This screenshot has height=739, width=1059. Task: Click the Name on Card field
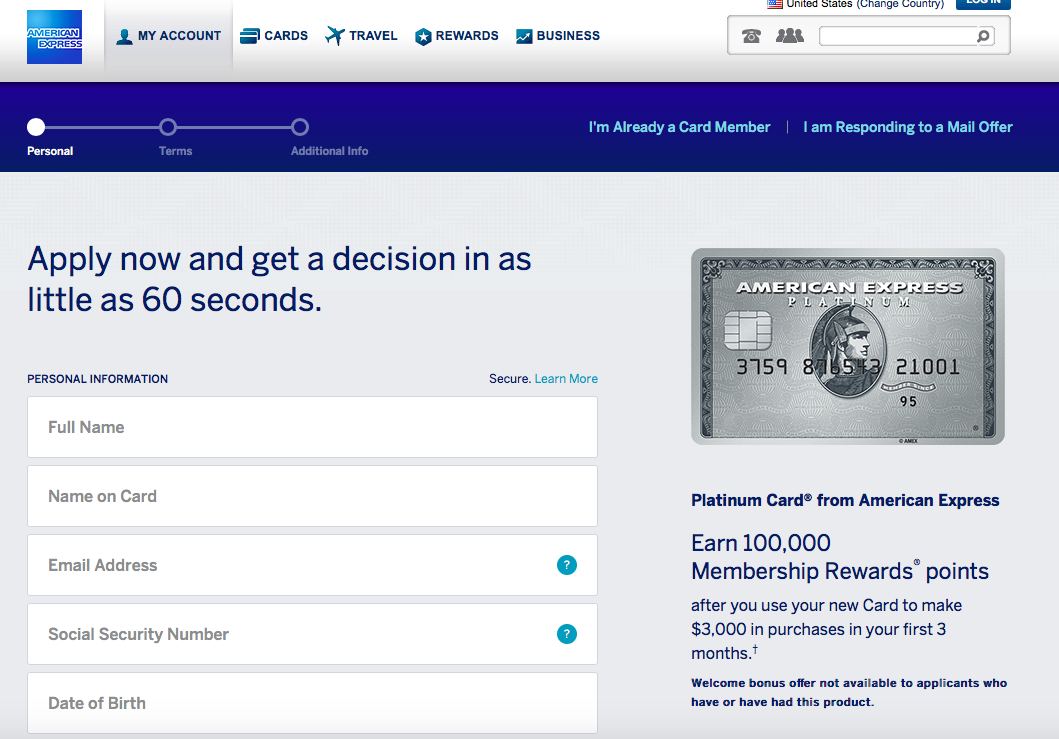point(312,496)
